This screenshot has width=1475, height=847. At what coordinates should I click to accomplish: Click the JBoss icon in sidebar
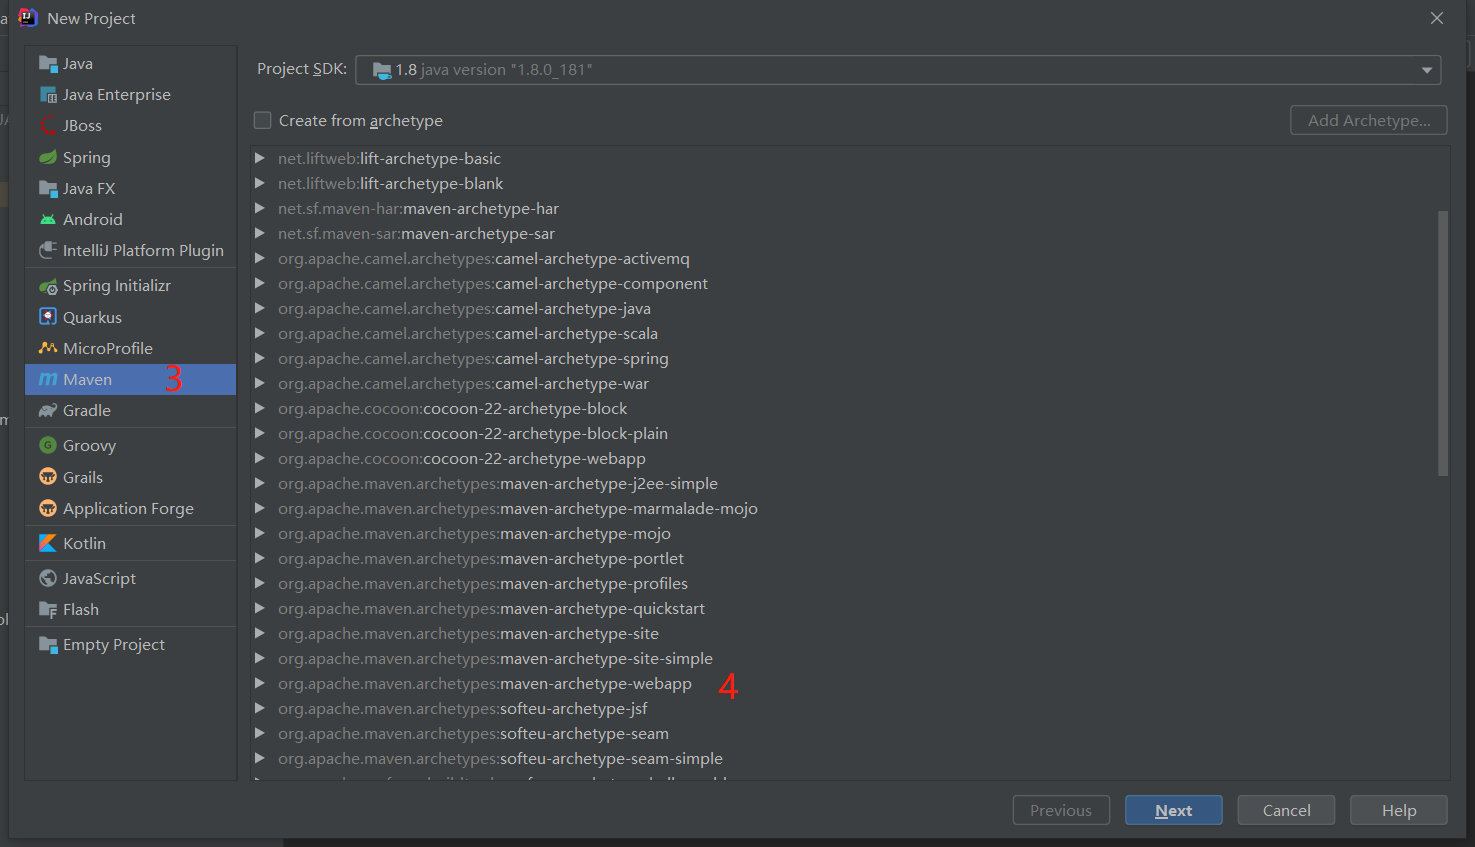tap(48, 126)
